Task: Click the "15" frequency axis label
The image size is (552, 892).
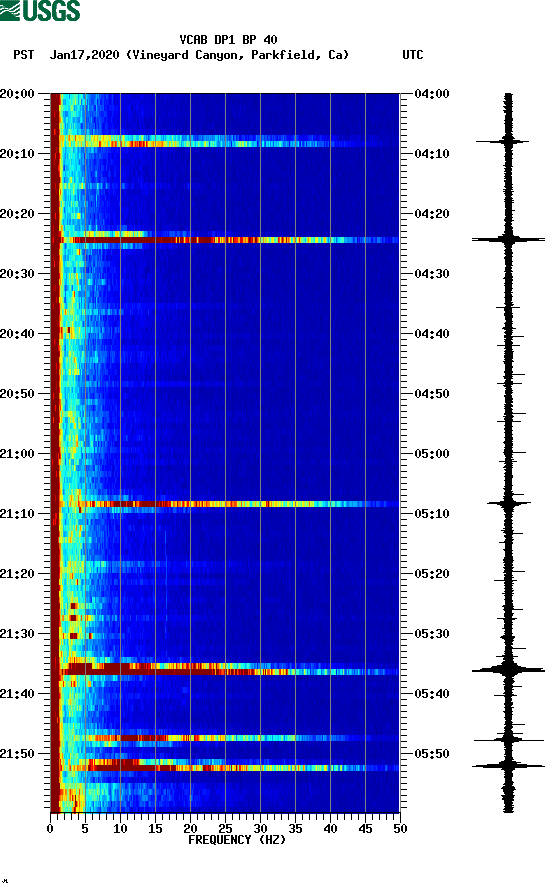Action: pos(155,829)
